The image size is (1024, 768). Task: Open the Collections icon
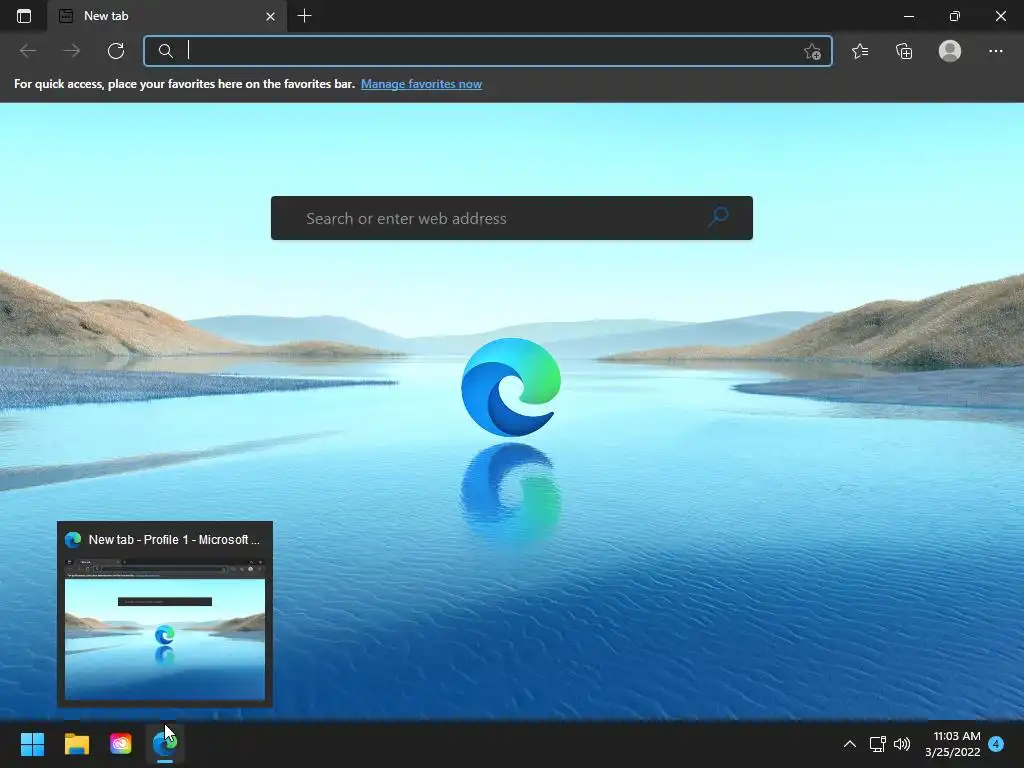click(904, 51)
